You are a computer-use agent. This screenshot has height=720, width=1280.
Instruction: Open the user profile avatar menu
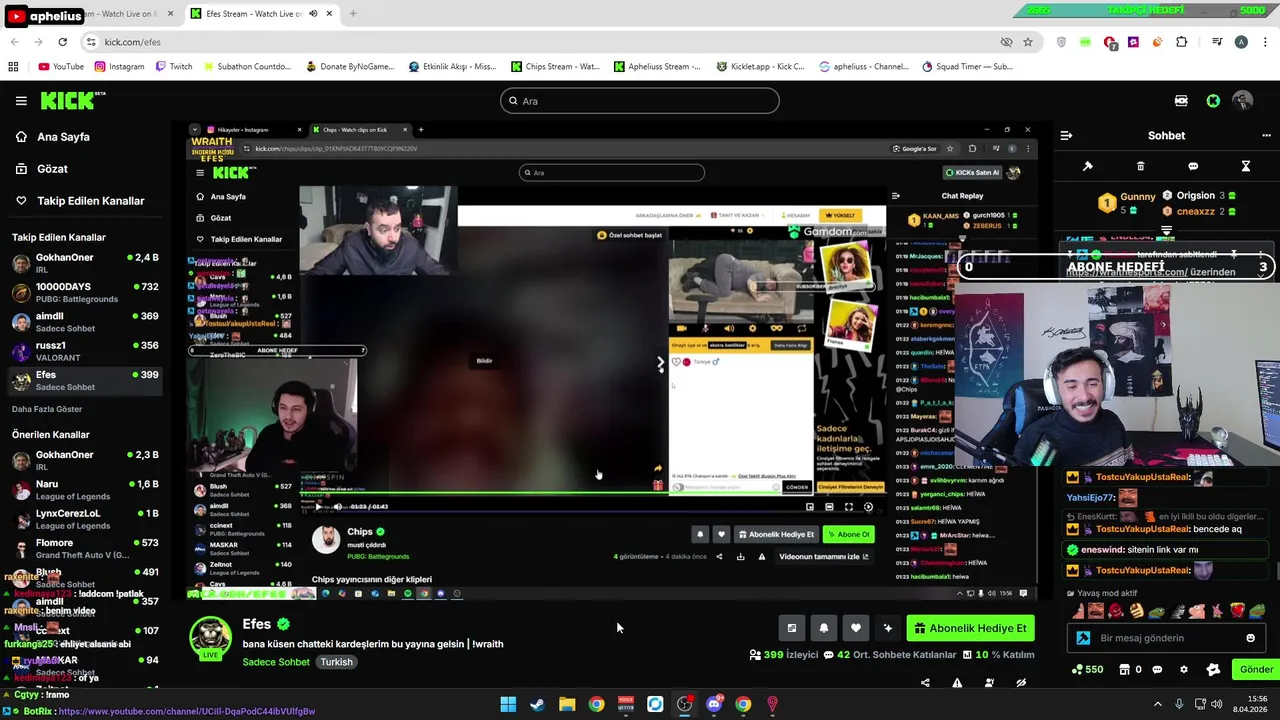(1243, 101)
